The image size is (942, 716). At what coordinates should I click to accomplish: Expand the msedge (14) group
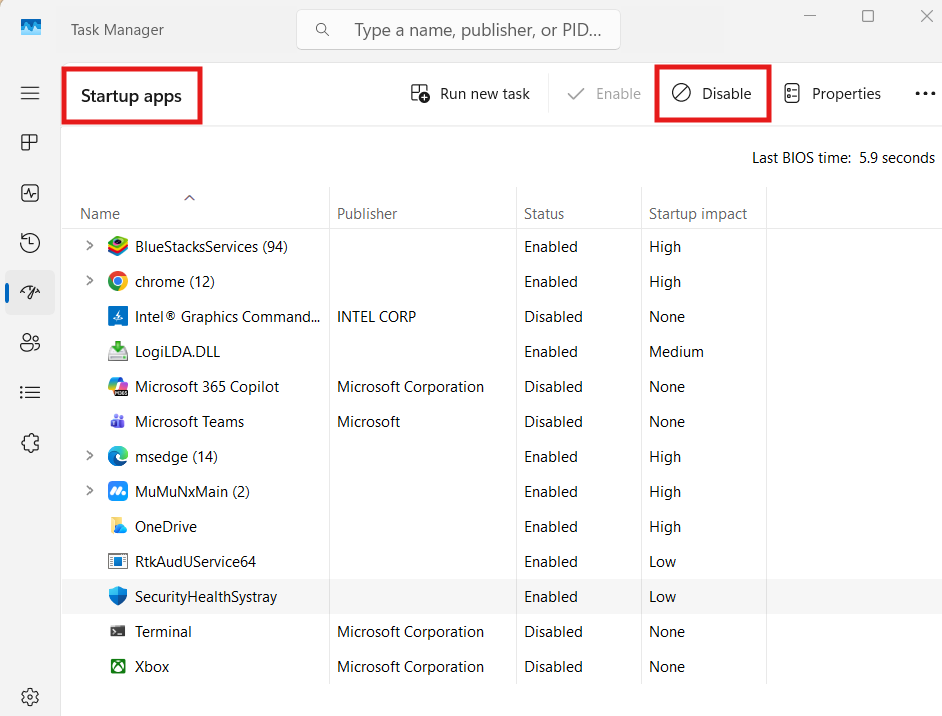click(90, 456)
